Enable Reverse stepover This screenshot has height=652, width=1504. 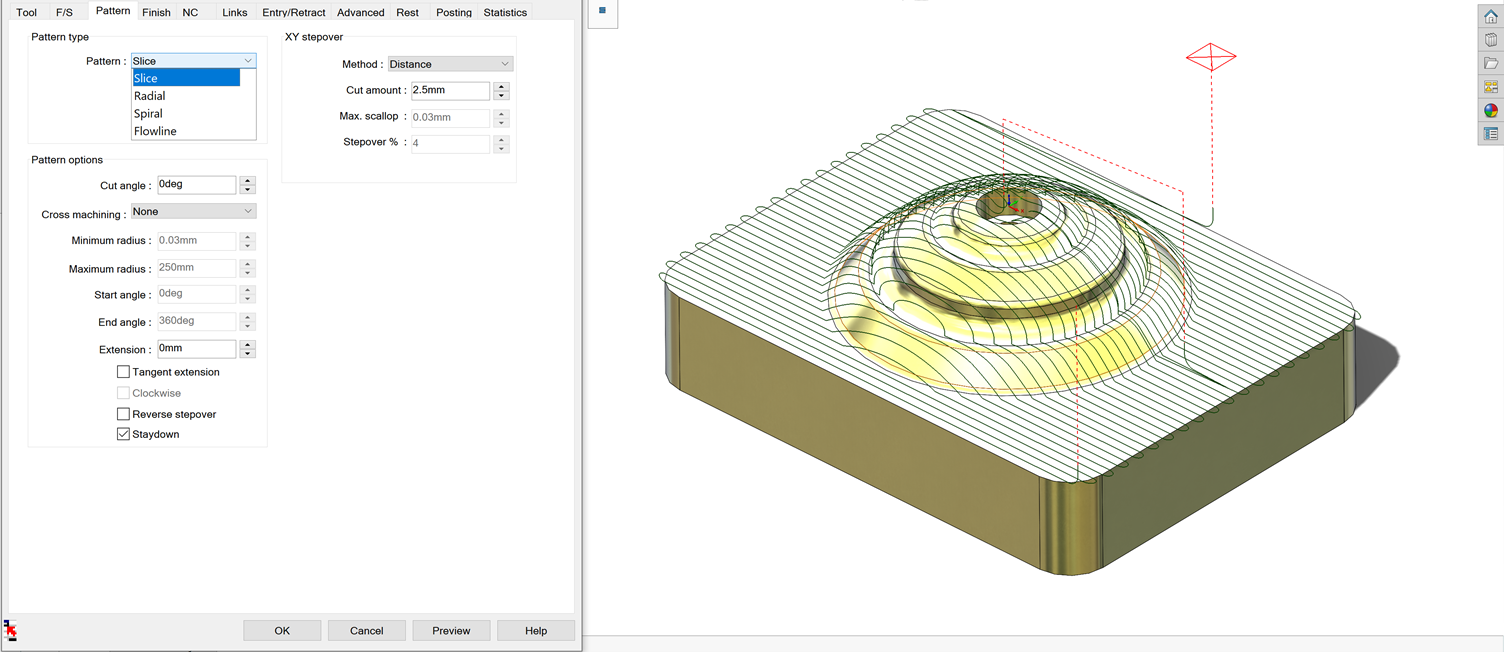(x=123, y=413)
